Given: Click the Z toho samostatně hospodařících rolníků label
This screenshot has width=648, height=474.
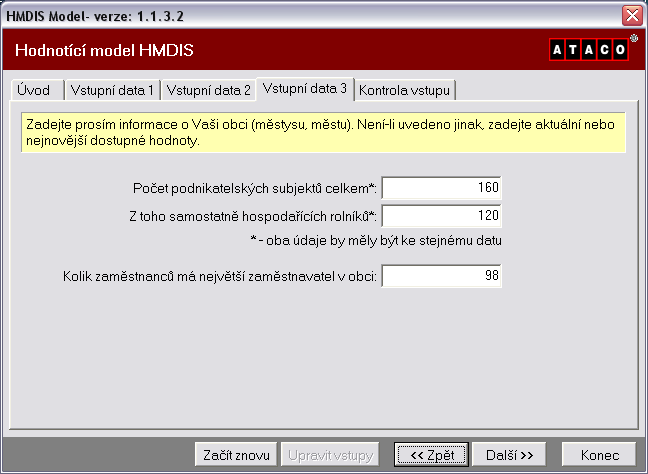Looking at the screenshot, I should coord(253,216).
